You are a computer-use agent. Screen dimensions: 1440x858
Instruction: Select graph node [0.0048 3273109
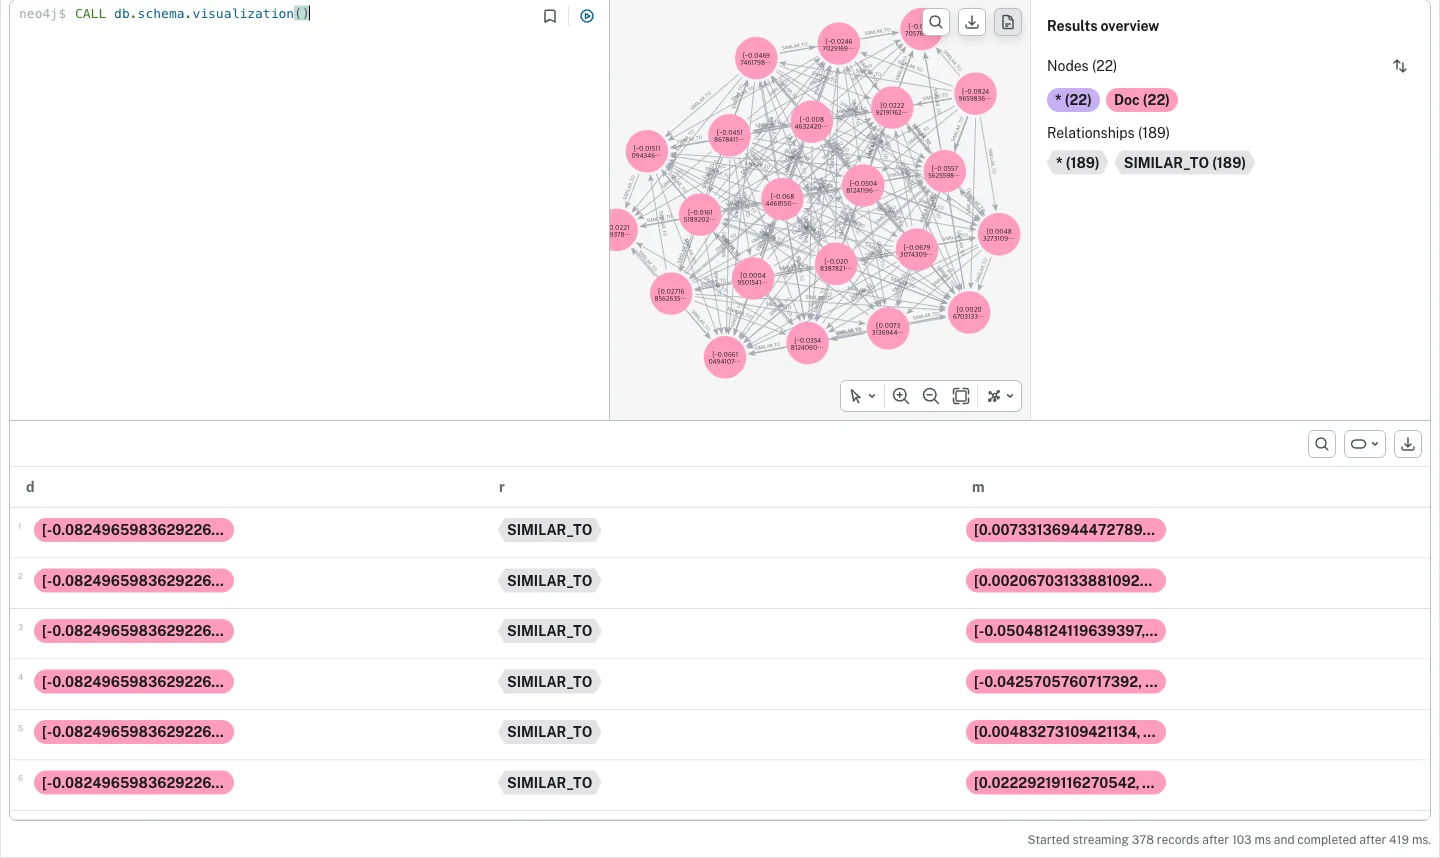(998, 234)
